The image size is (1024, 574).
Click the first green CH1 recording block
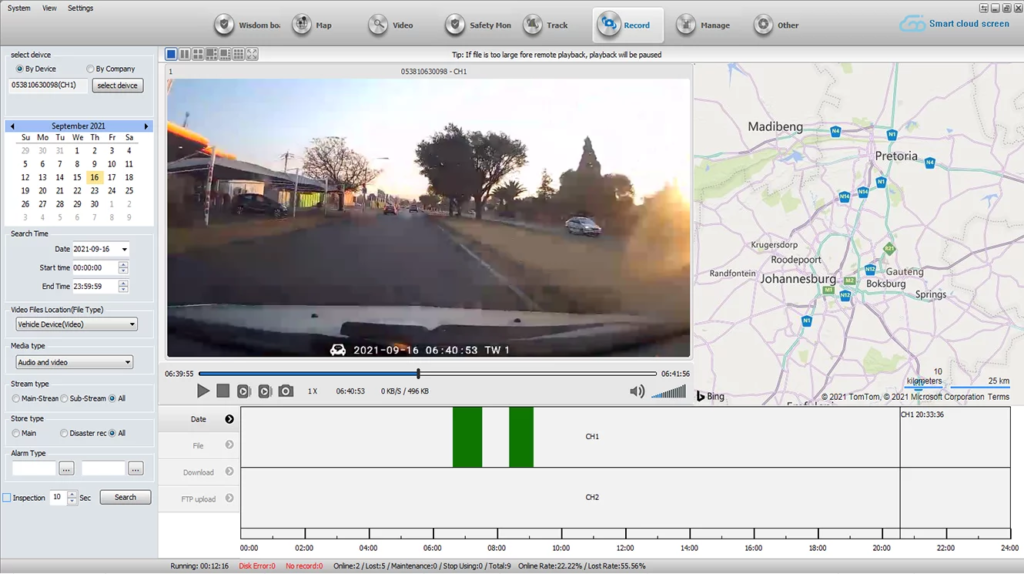[467, 437]
